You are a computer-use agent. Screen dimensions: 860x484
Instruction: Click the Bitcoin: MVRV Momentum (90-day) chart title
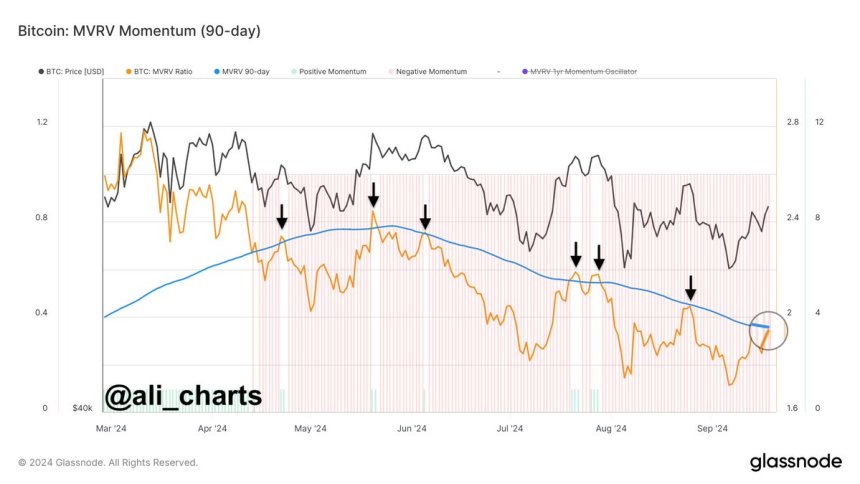pyautogui.click(x=139, y=31)
